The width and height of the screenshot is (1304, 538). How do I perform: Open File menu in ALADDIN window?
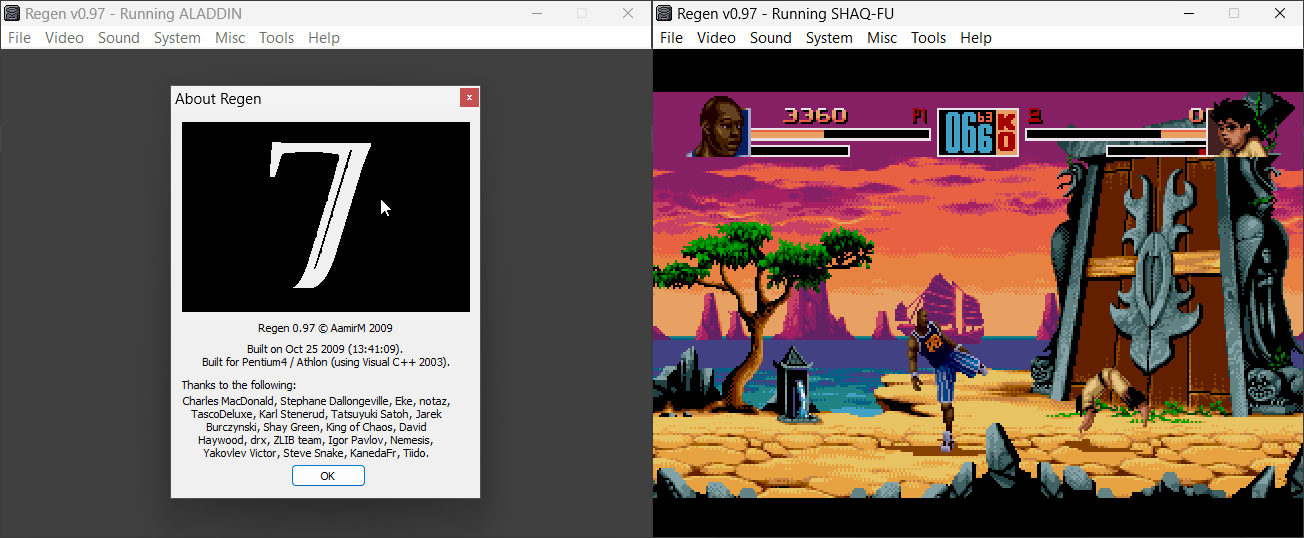point(19,38)
